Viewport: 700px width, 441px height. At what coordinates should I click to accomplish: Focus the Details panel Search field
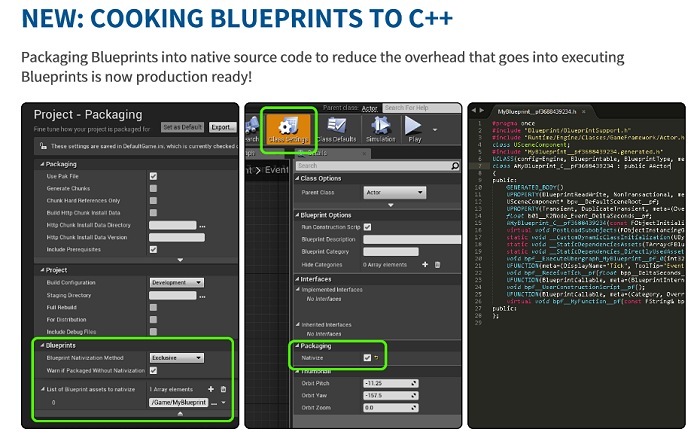click(x=378, y=166)
